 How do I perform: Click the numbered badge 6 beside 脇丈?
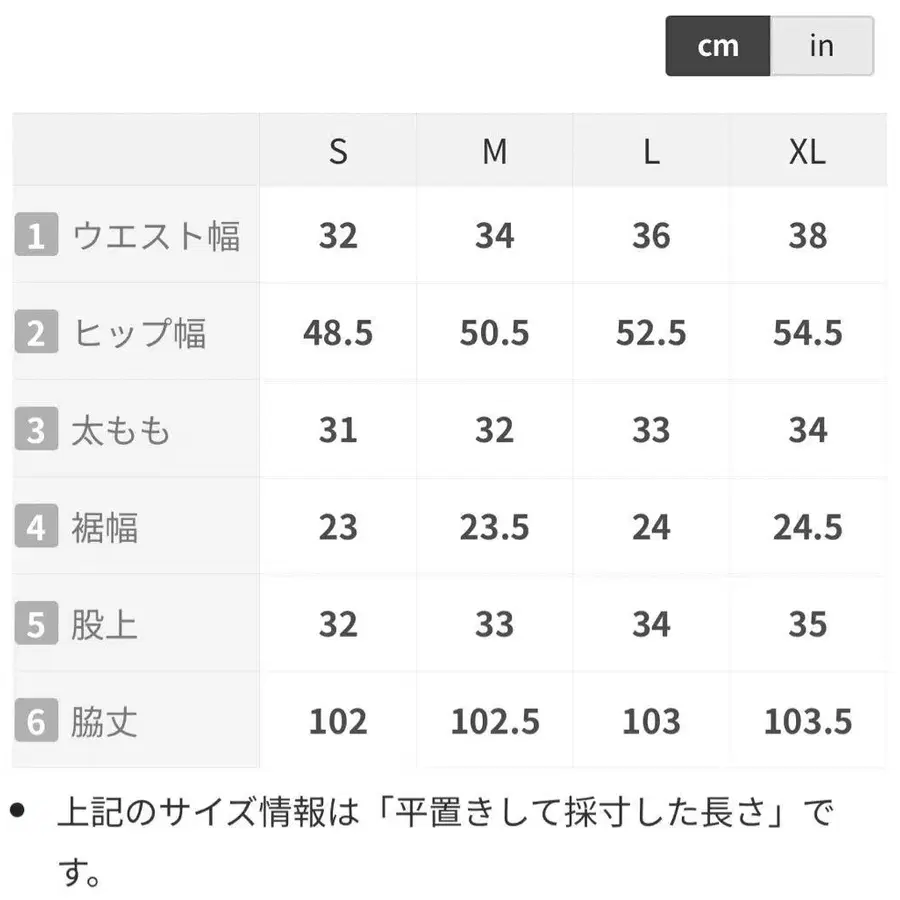(x=37, y=721)
